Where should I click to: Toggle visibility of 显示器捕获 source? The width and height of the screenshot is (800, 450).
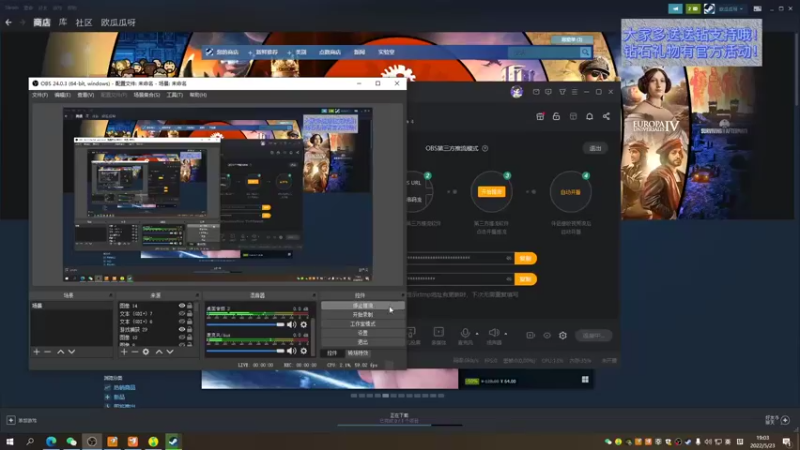pyautogui.click(x=182, y=329)
